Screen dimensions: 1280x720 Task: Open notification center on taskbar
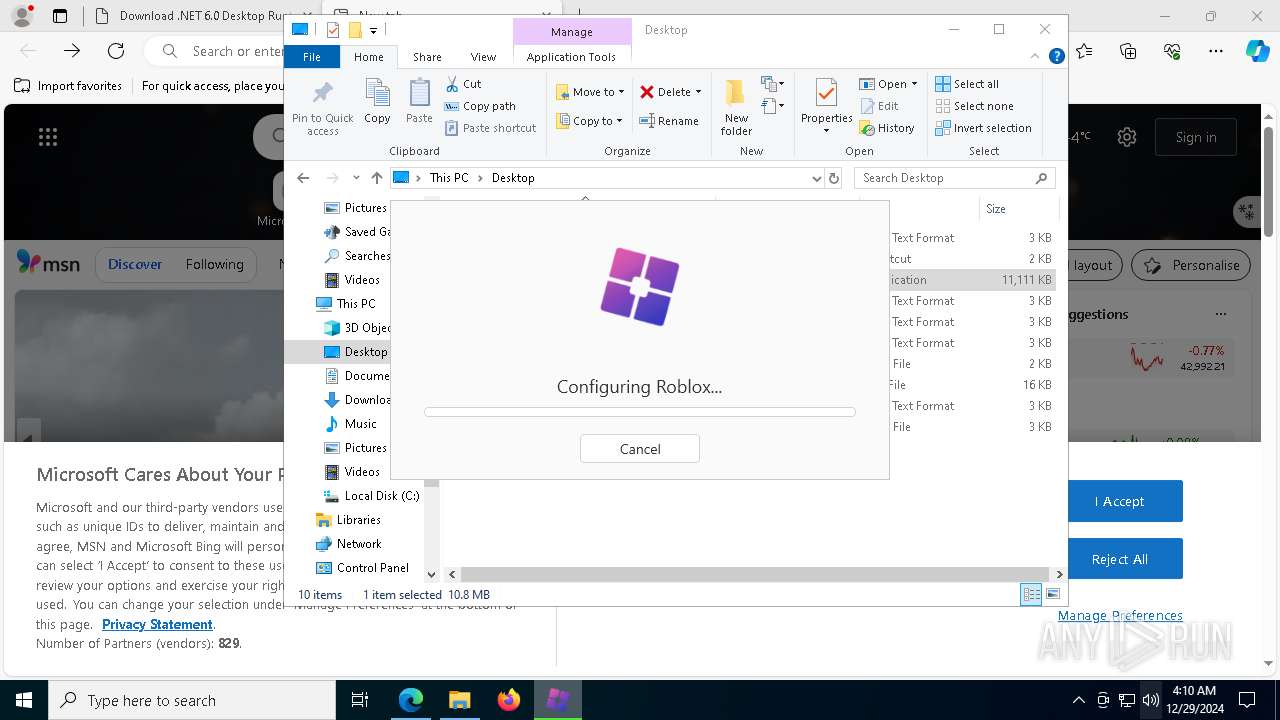[1247, 700]
